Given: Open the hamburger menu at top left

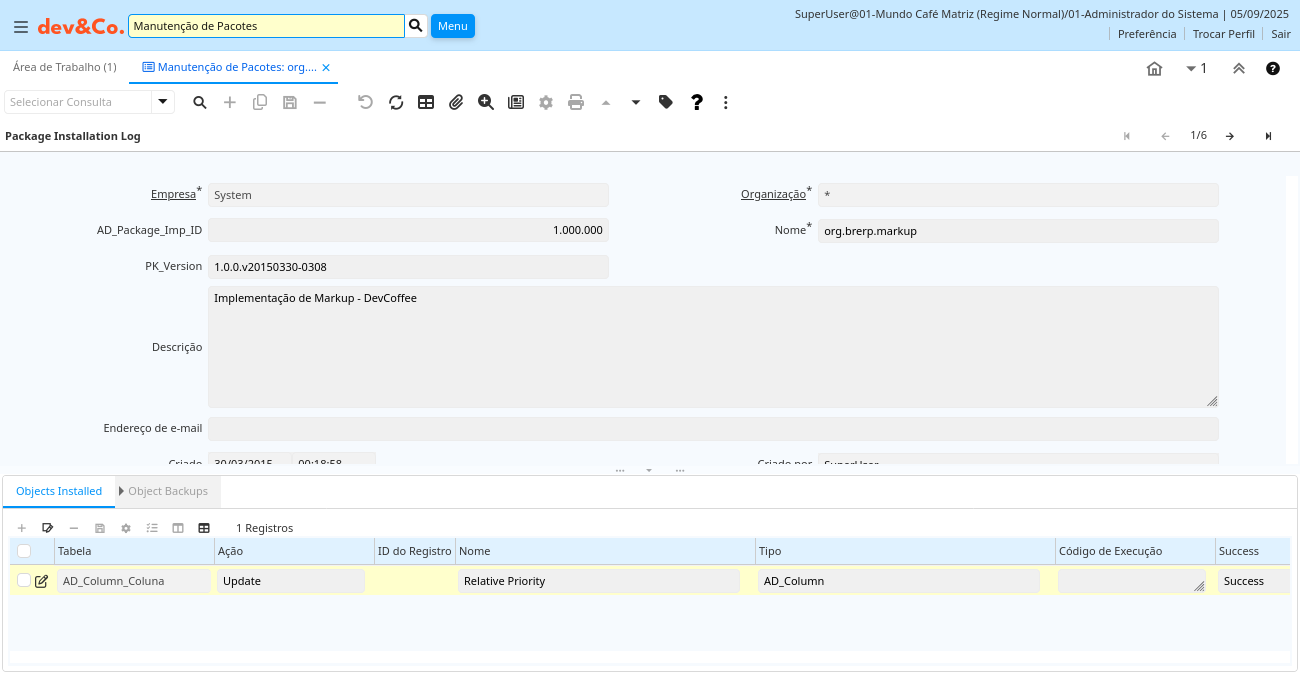Looking at the screenshot, I should (20, 27).
